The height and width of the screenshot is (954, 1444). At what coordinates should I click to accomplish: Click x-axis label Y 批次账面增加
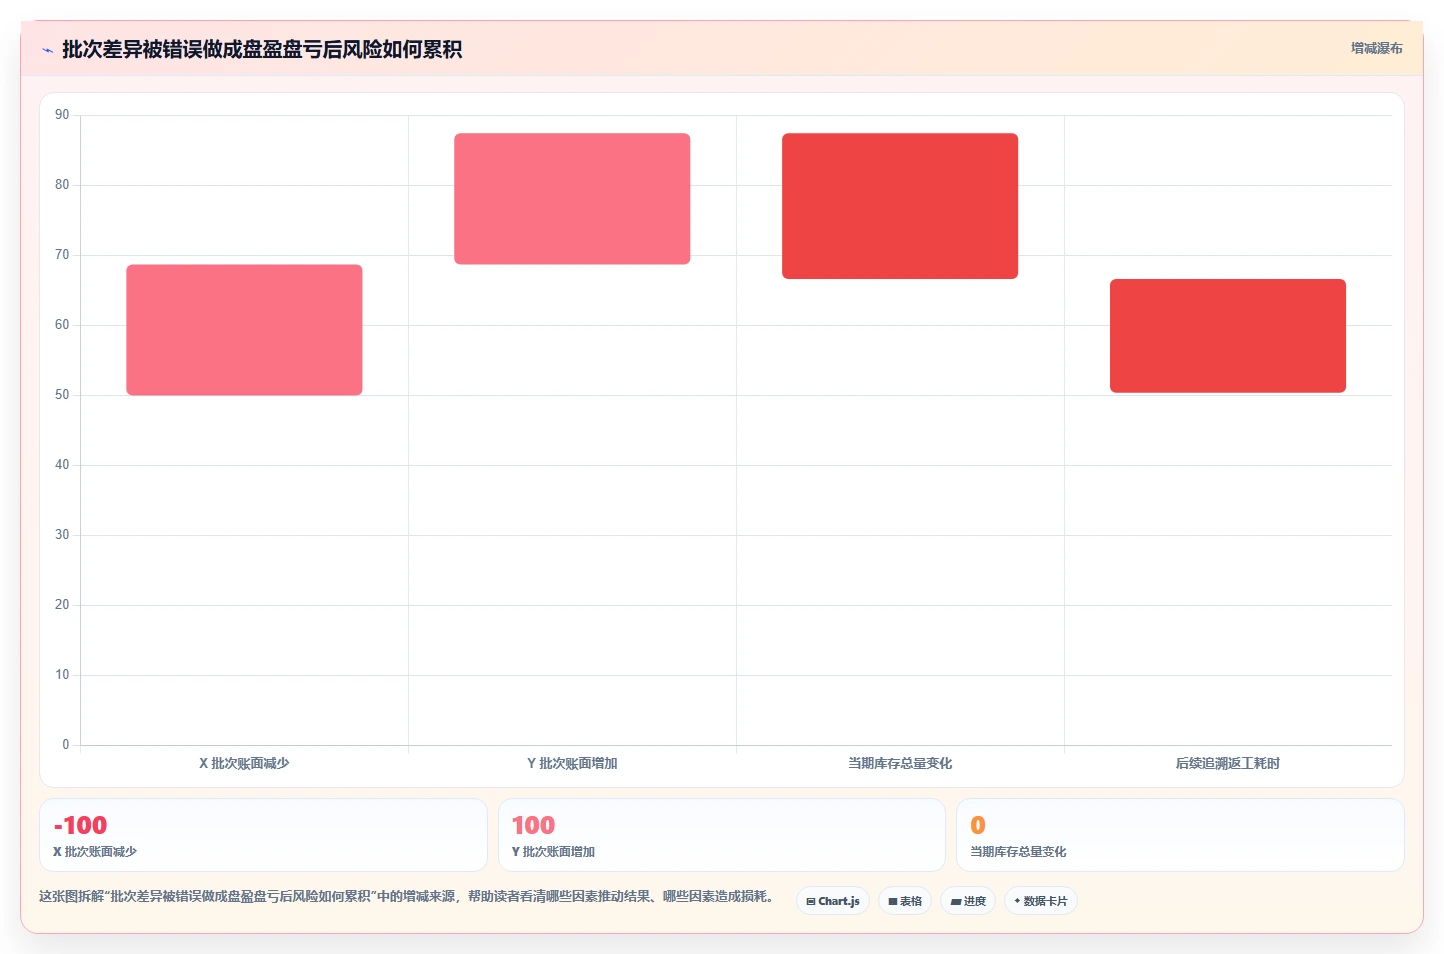(x=572, y=763)
